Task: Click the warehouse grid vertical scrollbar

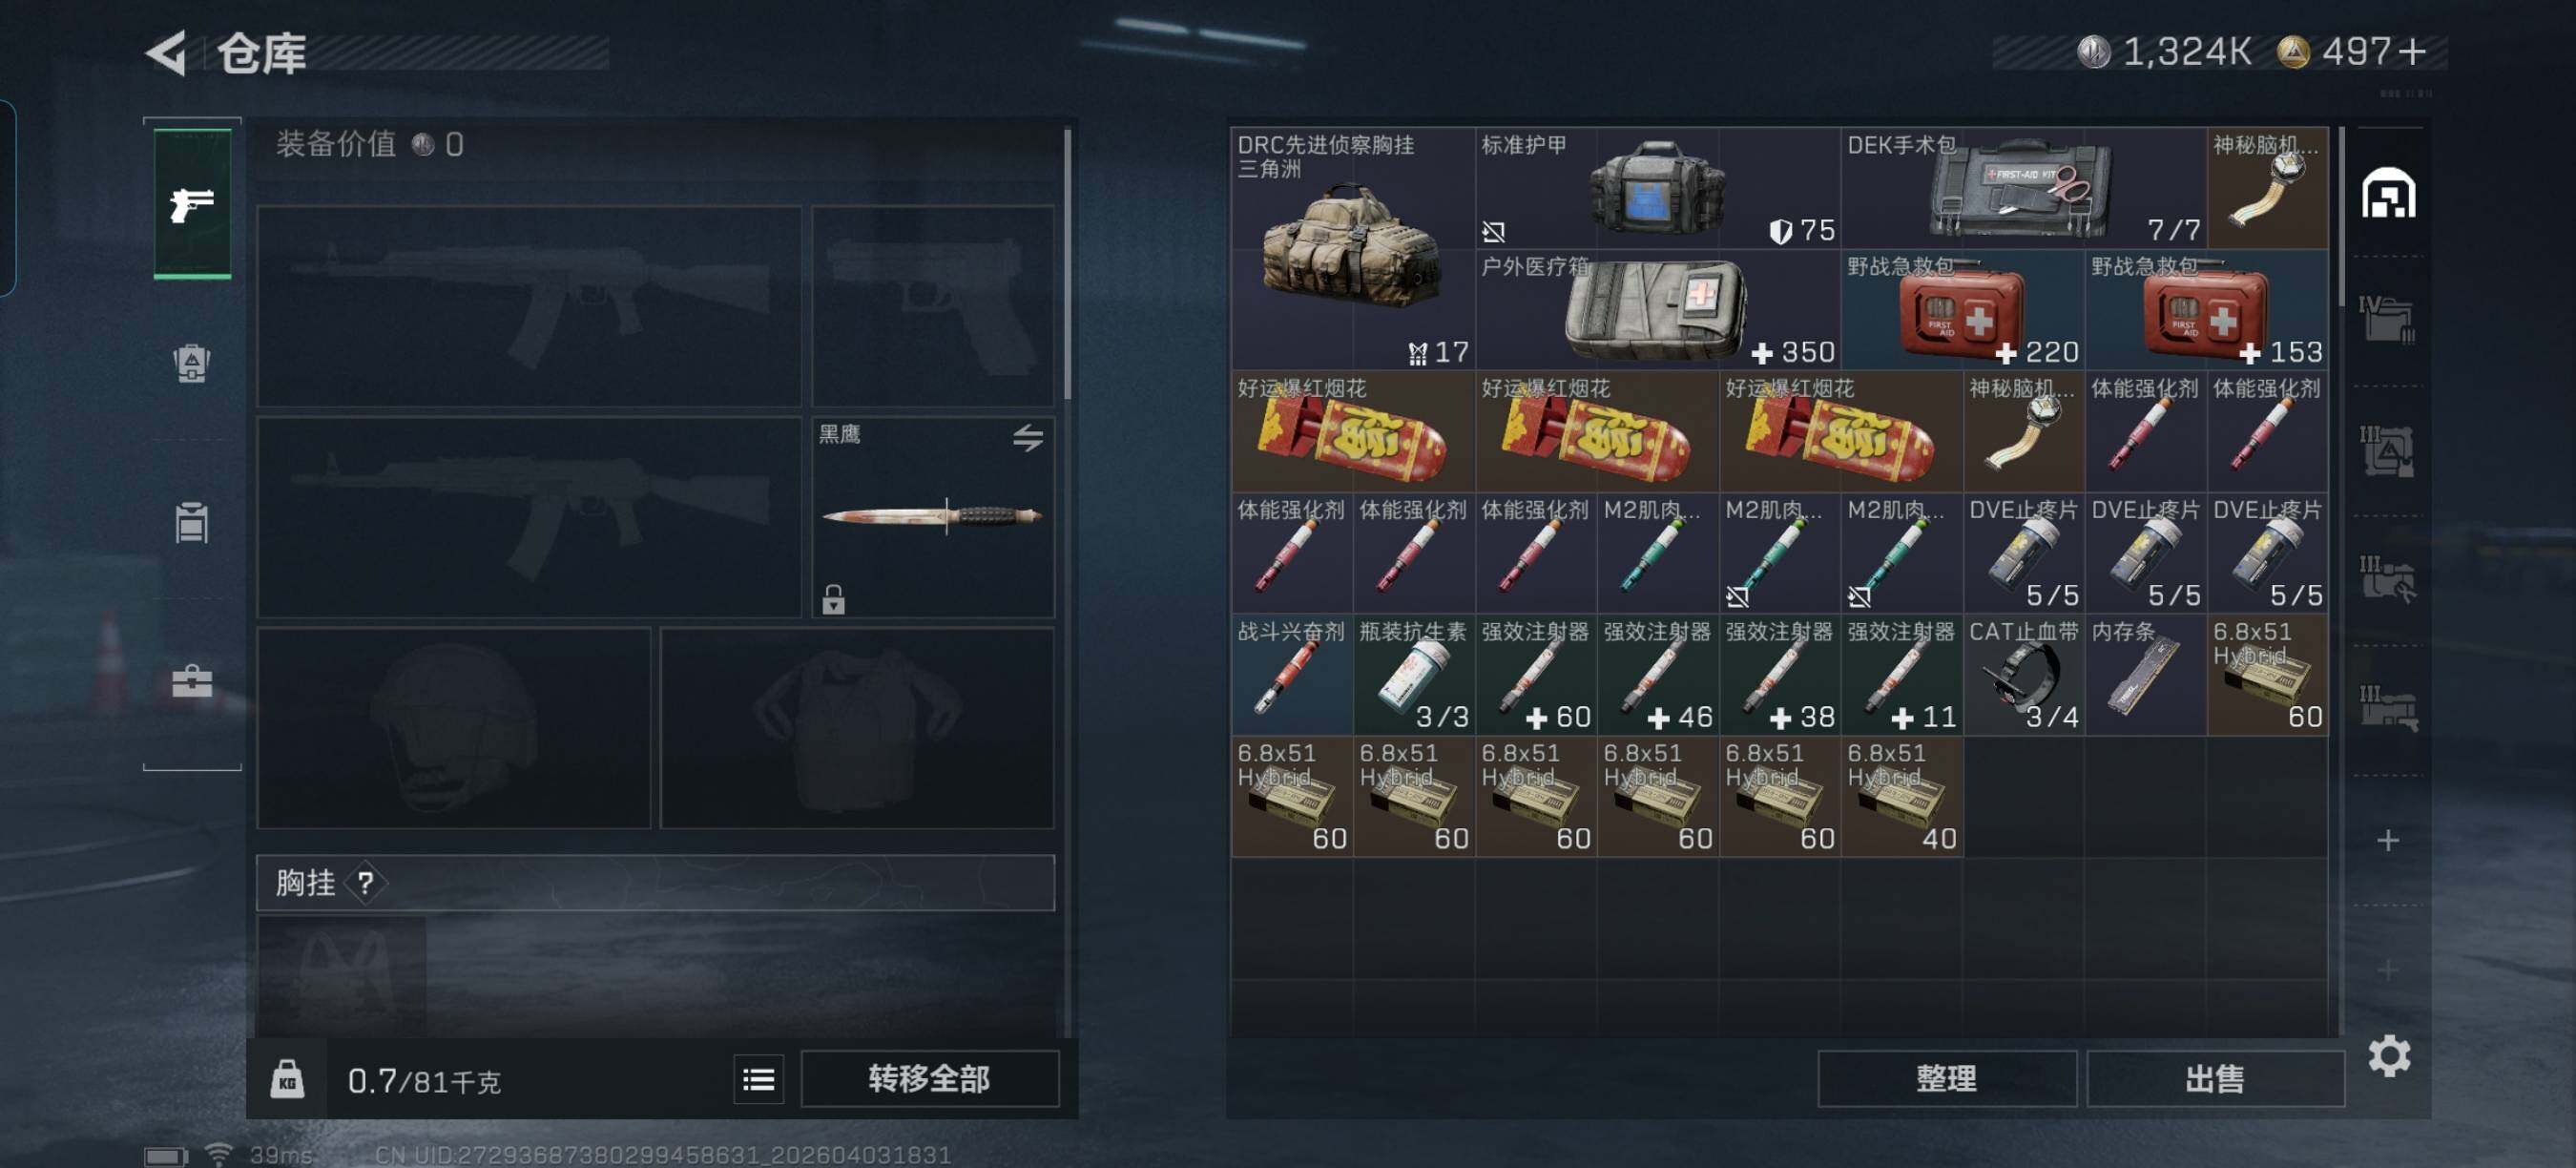Action: 2341,217
